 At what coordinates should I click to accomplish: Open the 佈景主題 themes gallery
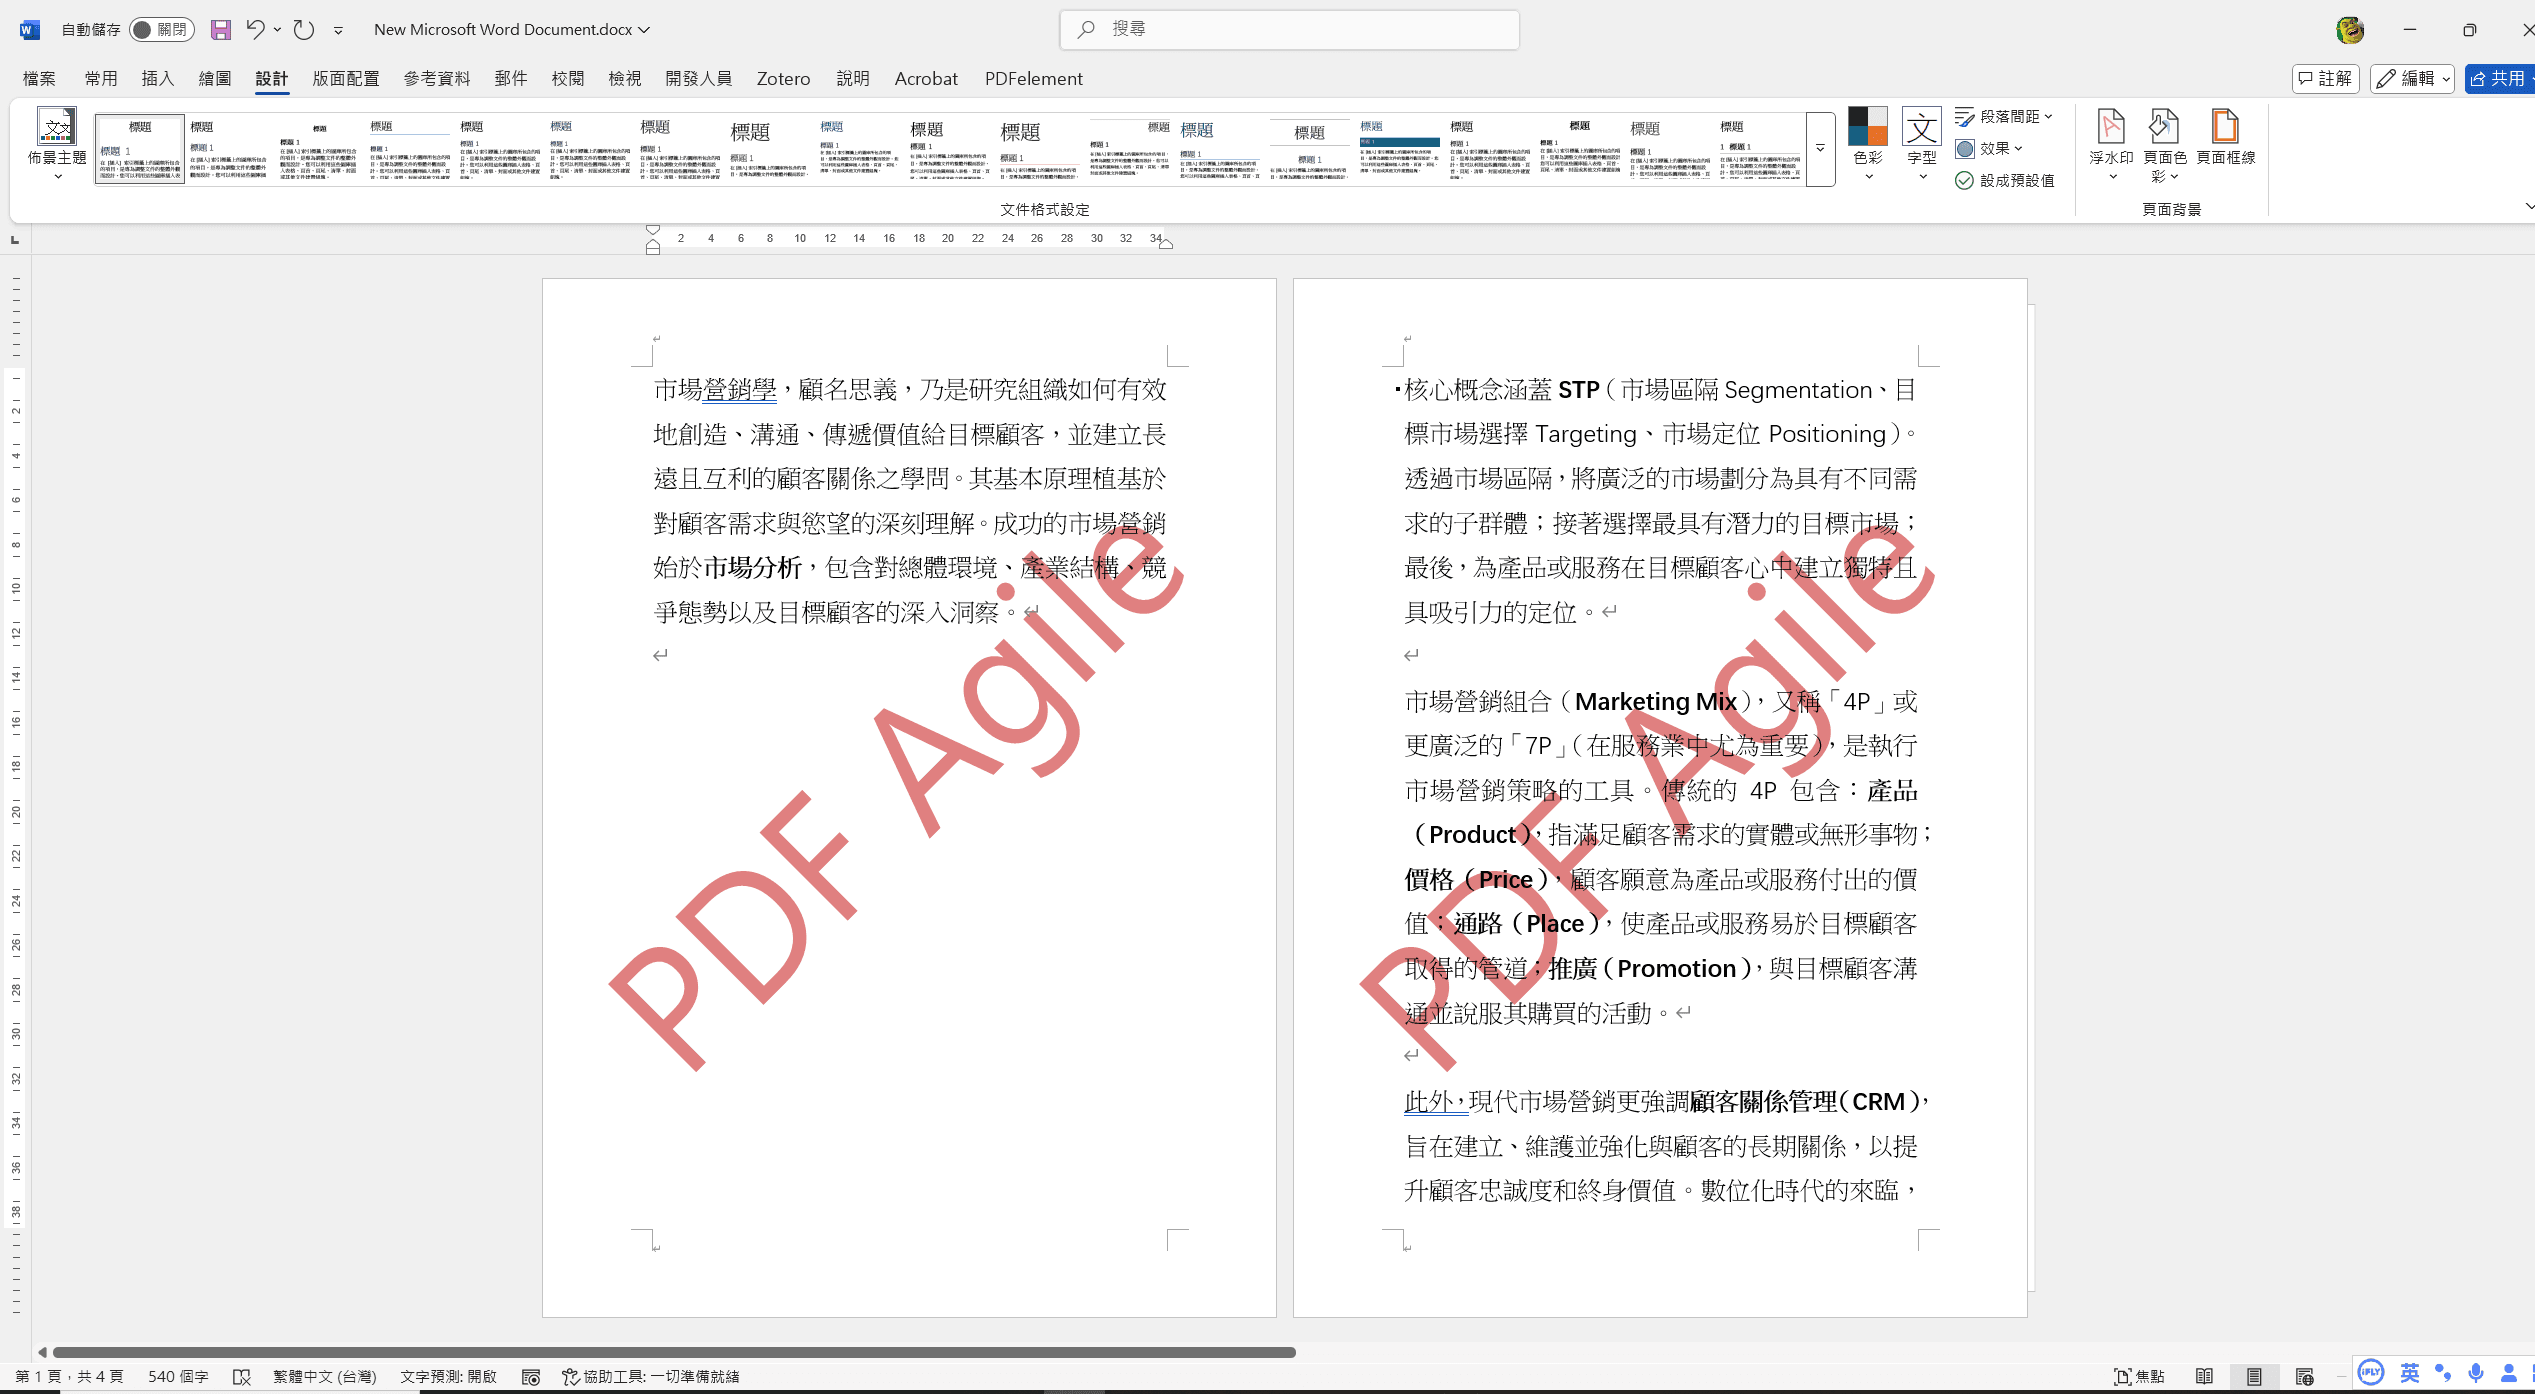[57, 145]
